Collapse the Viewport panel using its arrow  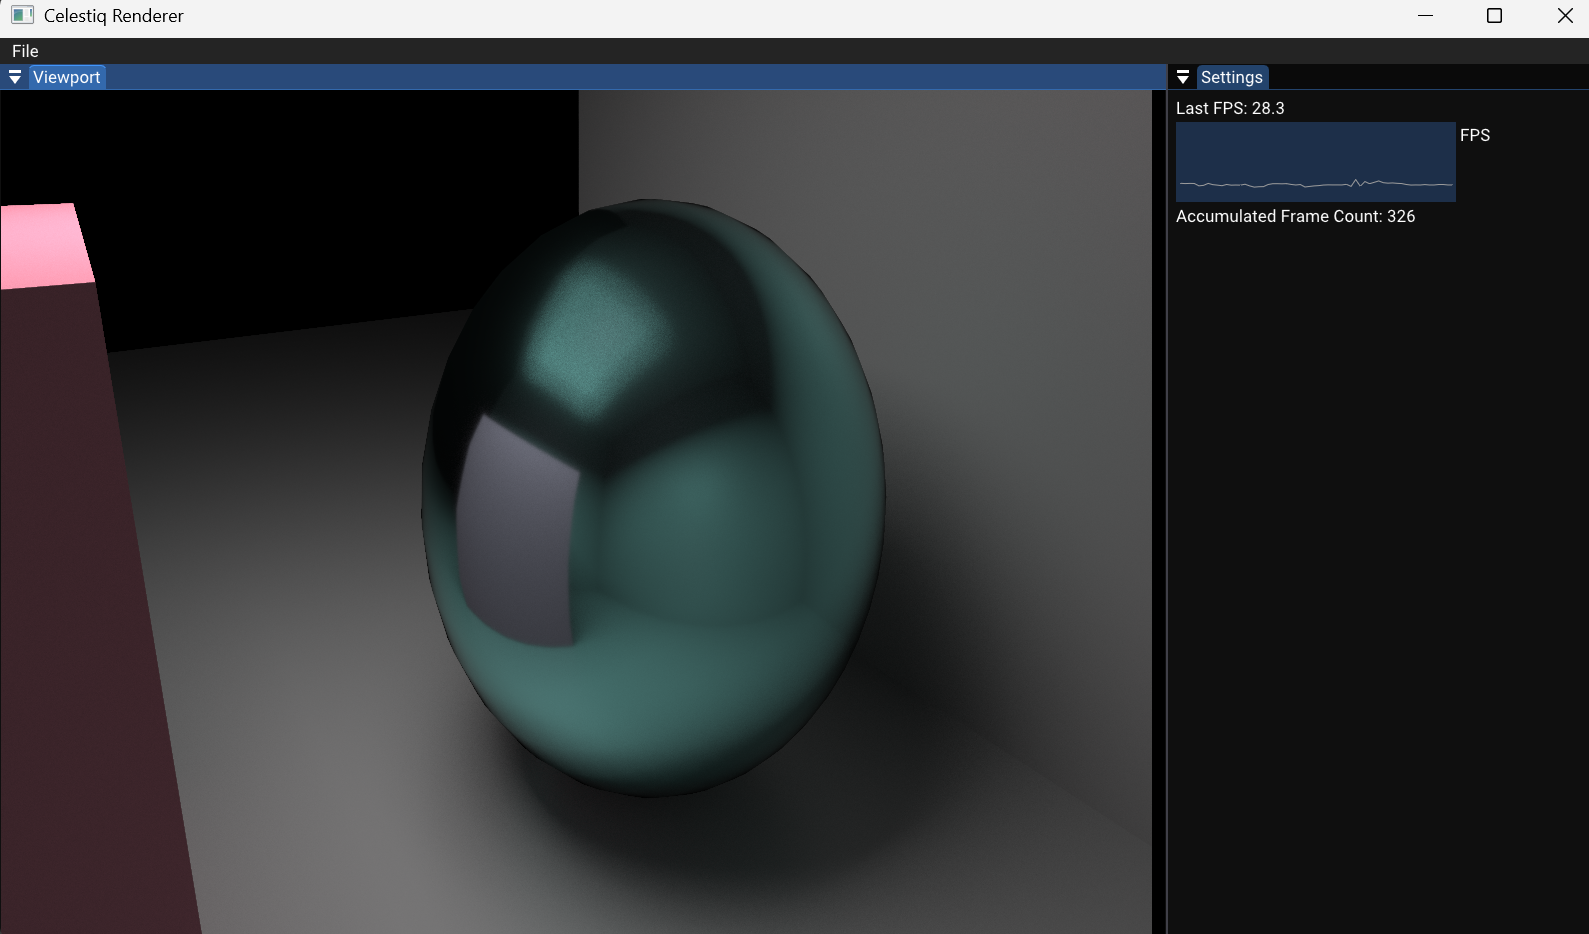click(x=15, y=77)
